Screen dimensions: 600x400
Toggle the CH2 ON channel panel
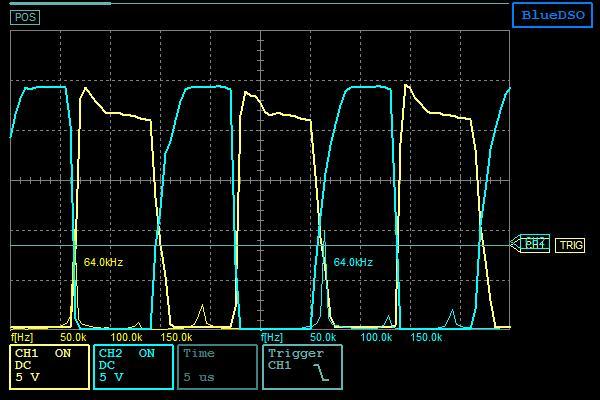(x=133, y=367)
